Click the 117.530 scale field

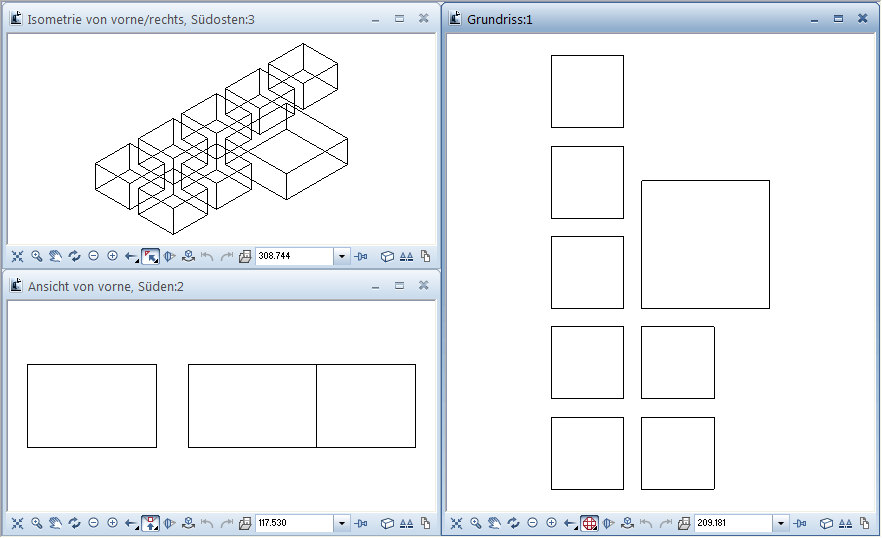[294, 523]
